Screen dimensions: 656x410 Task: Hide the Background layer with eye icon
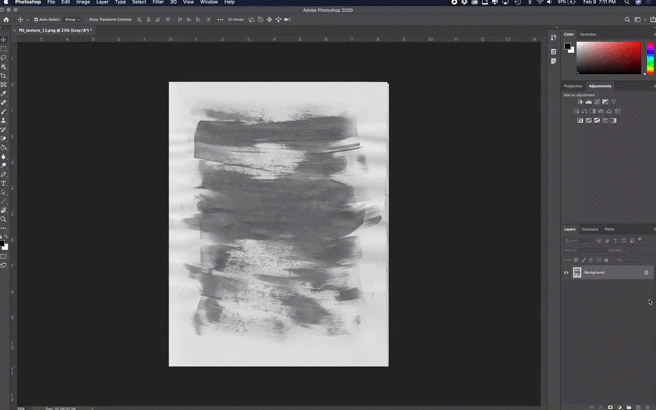566,273
